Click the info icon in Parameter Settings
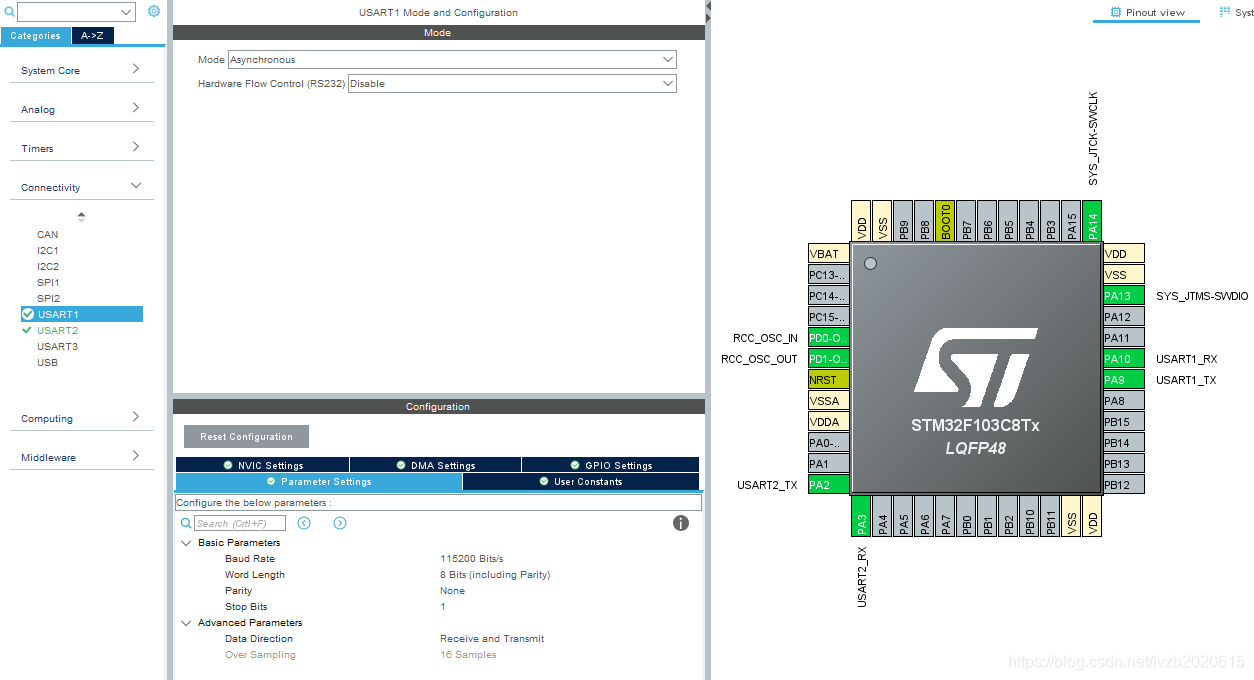Image resolution: width=1254 pixels, height=680 pixels. pyautogui.click(x=681, y=523)
